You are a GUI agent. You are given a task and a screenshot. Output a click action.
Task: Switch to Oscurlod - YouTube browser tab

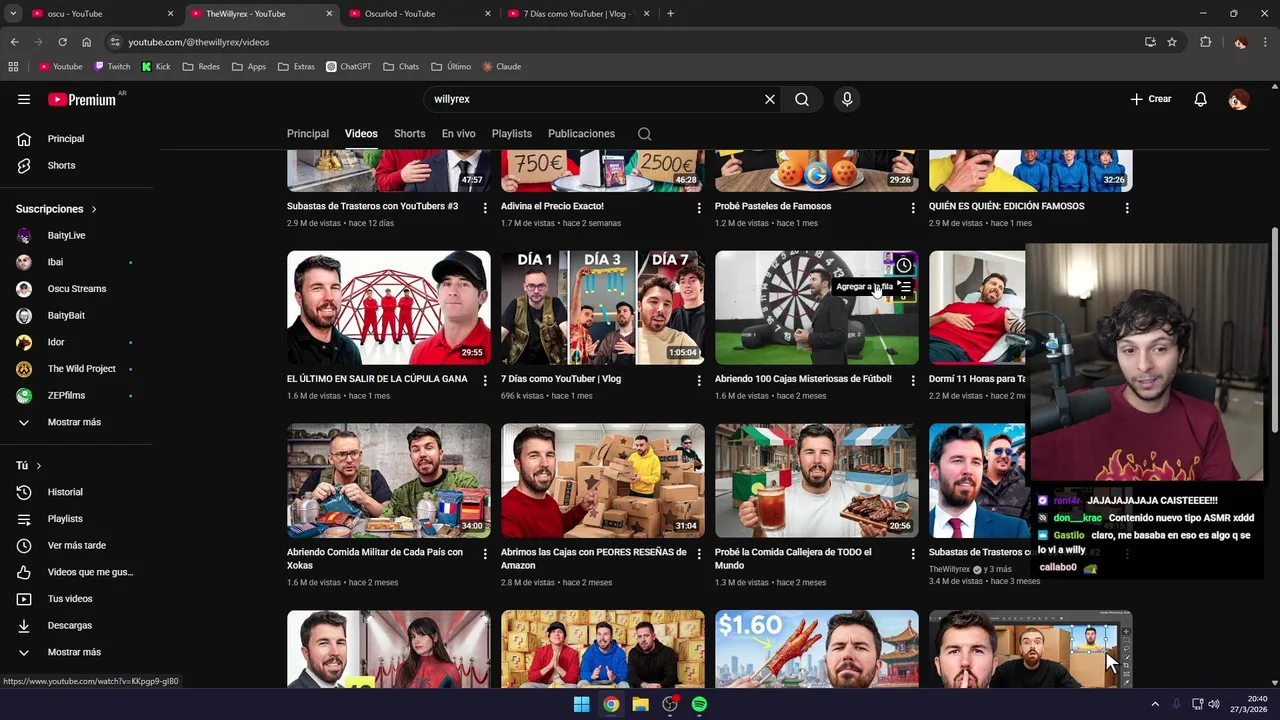click(x=421, y=14)
